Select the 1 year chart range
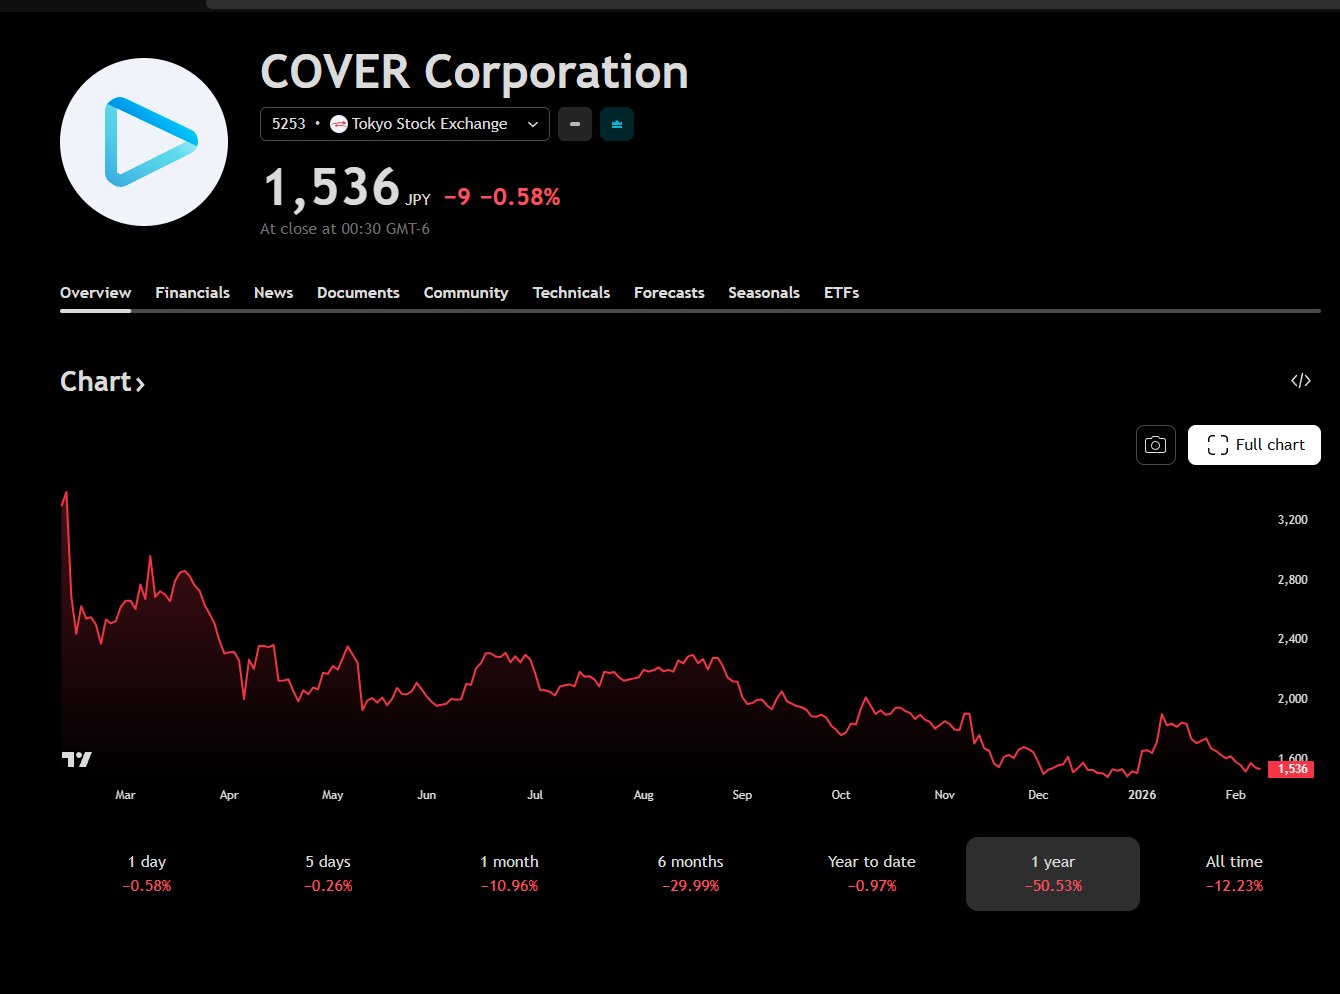The height and width of the screenshot is (994, 1340). coord(1053,874)
